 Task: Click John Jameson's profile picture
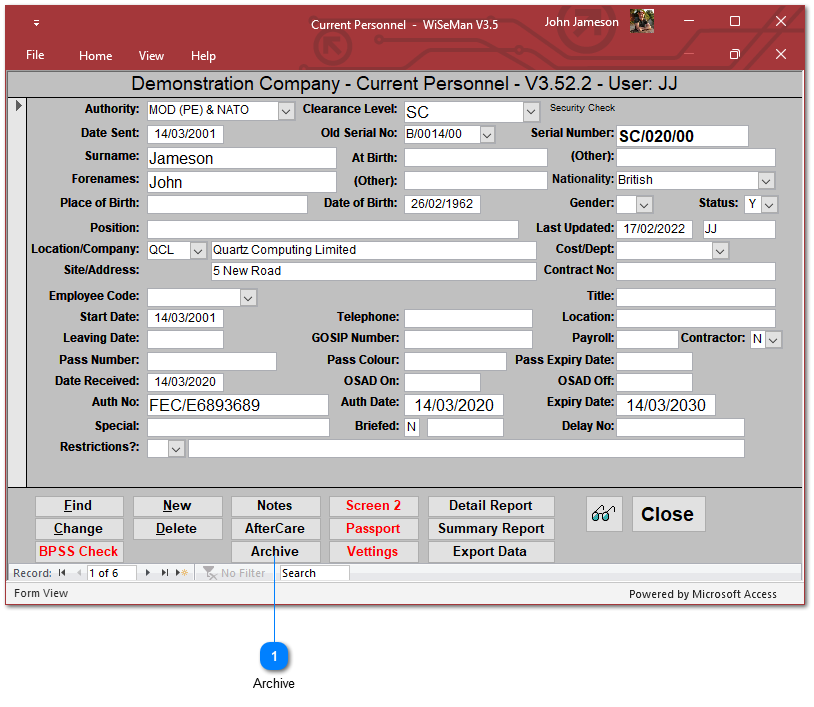coord(642,22)
